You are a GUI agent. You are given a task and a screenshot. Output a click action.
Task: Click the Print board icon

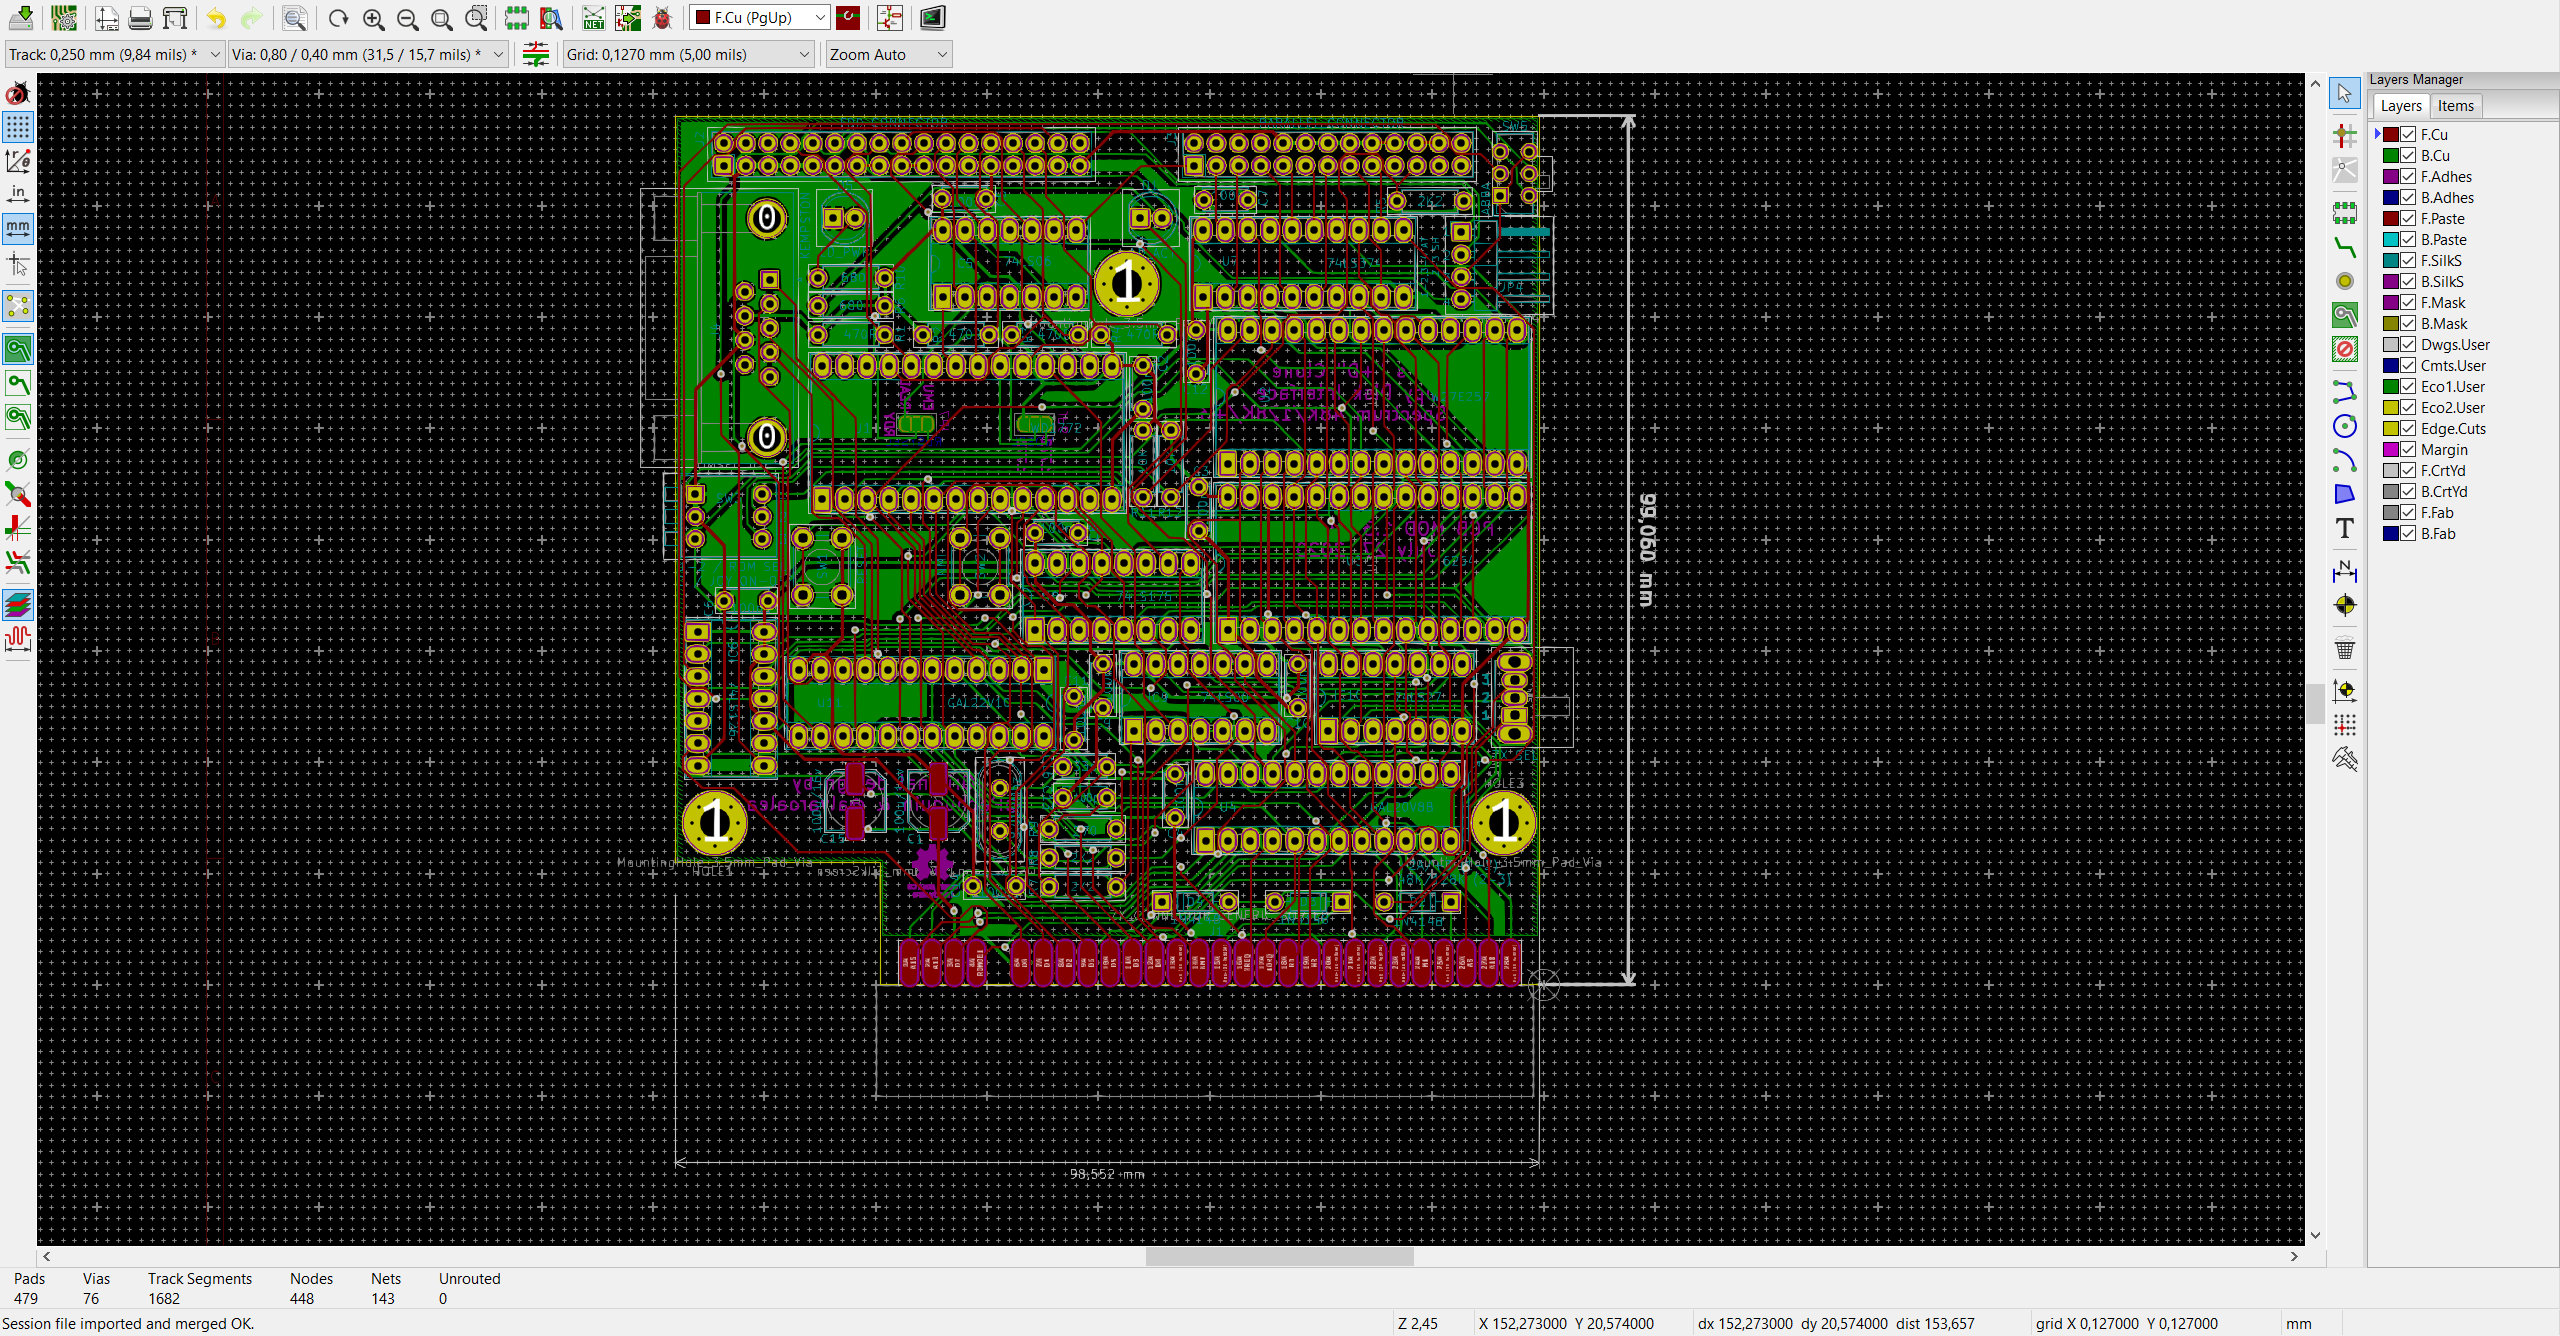tap(141, 18)
